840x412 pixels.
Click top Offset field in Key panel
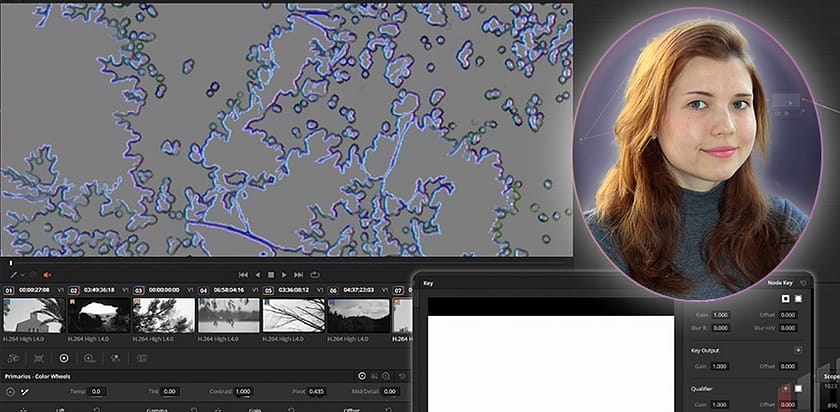point(788,315)
